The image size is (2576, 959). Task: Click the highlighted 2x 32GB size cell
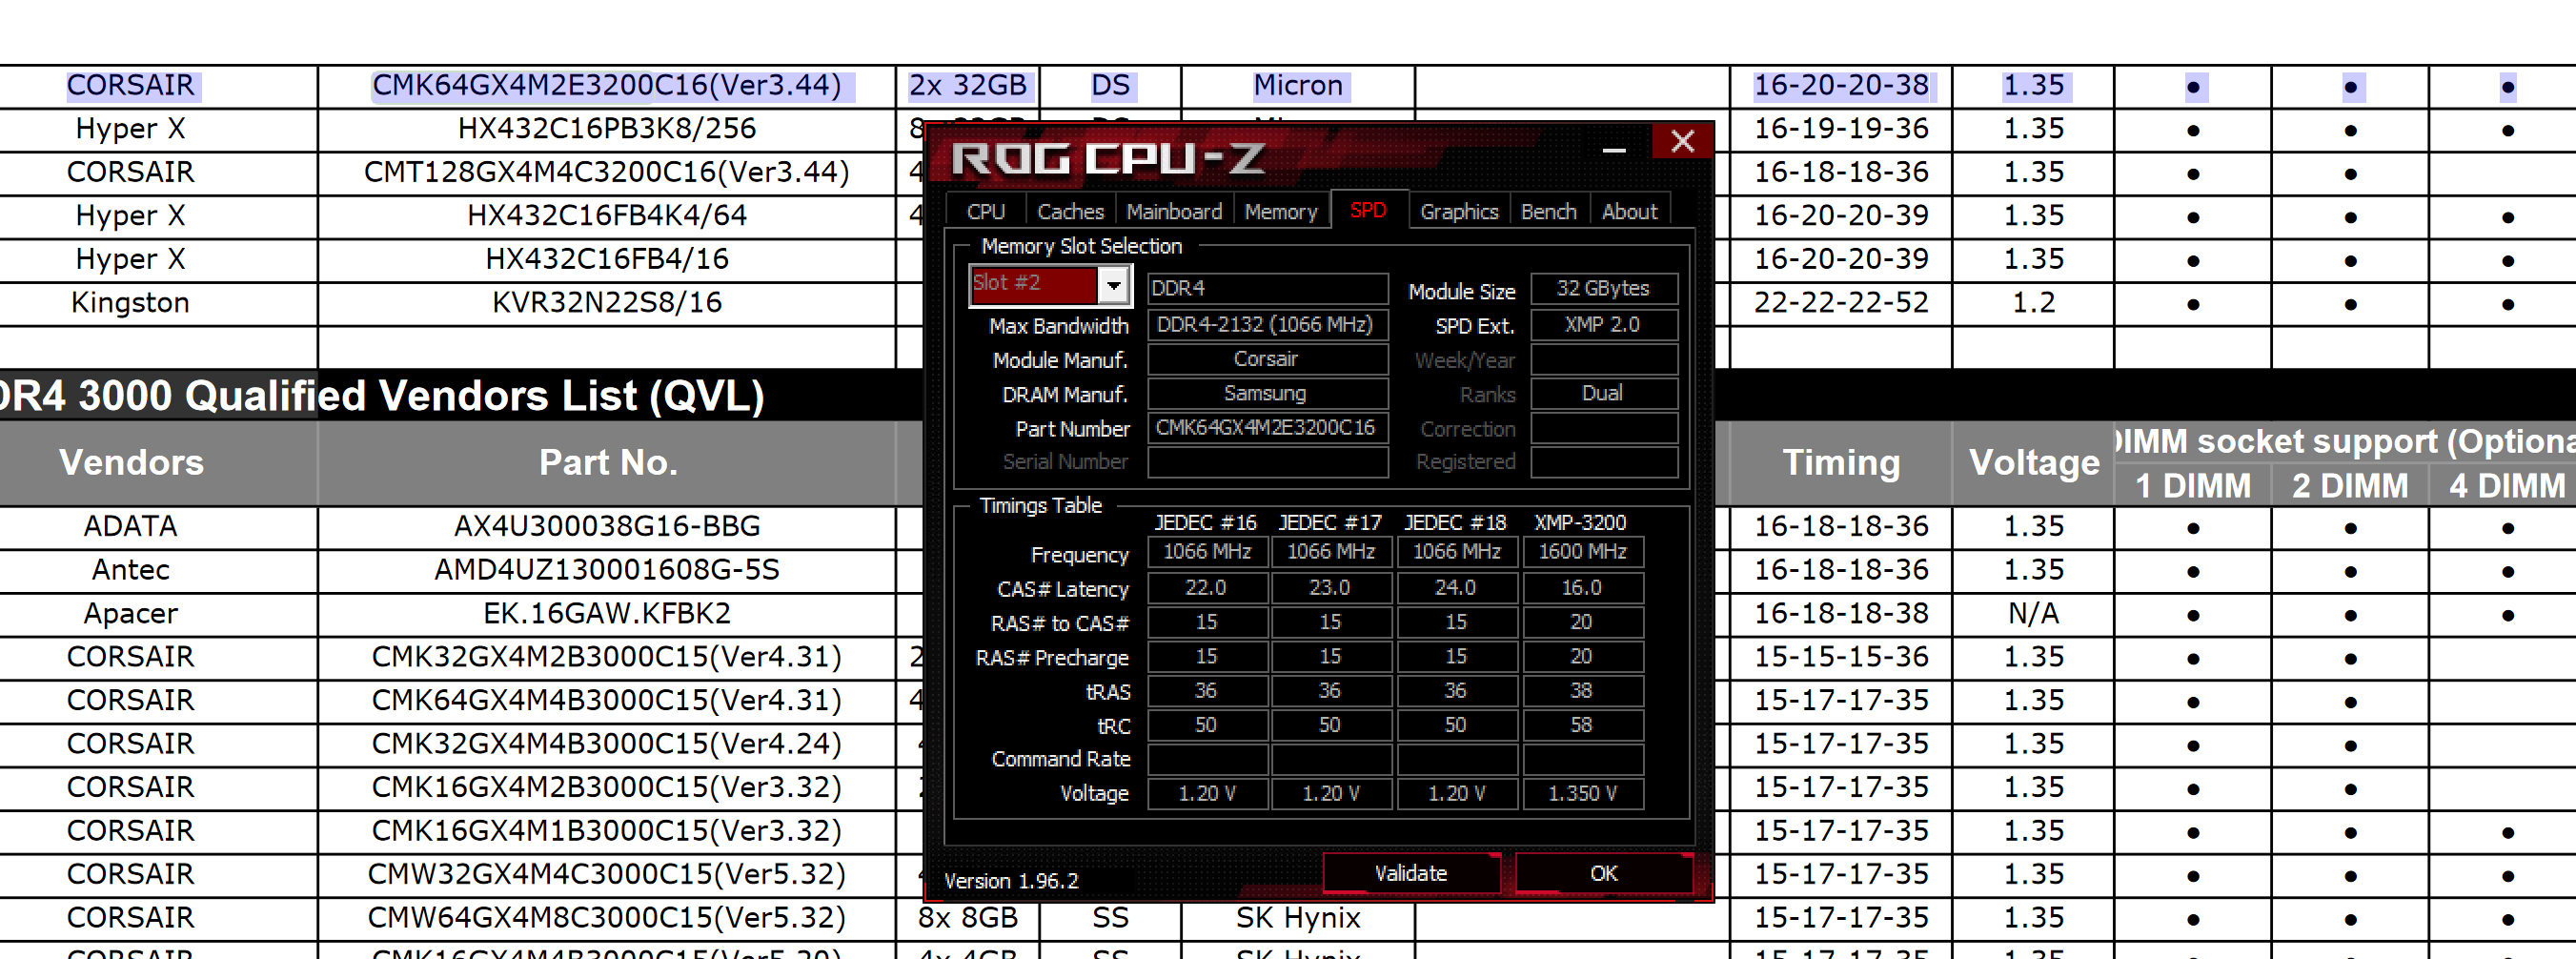[967, 86]
